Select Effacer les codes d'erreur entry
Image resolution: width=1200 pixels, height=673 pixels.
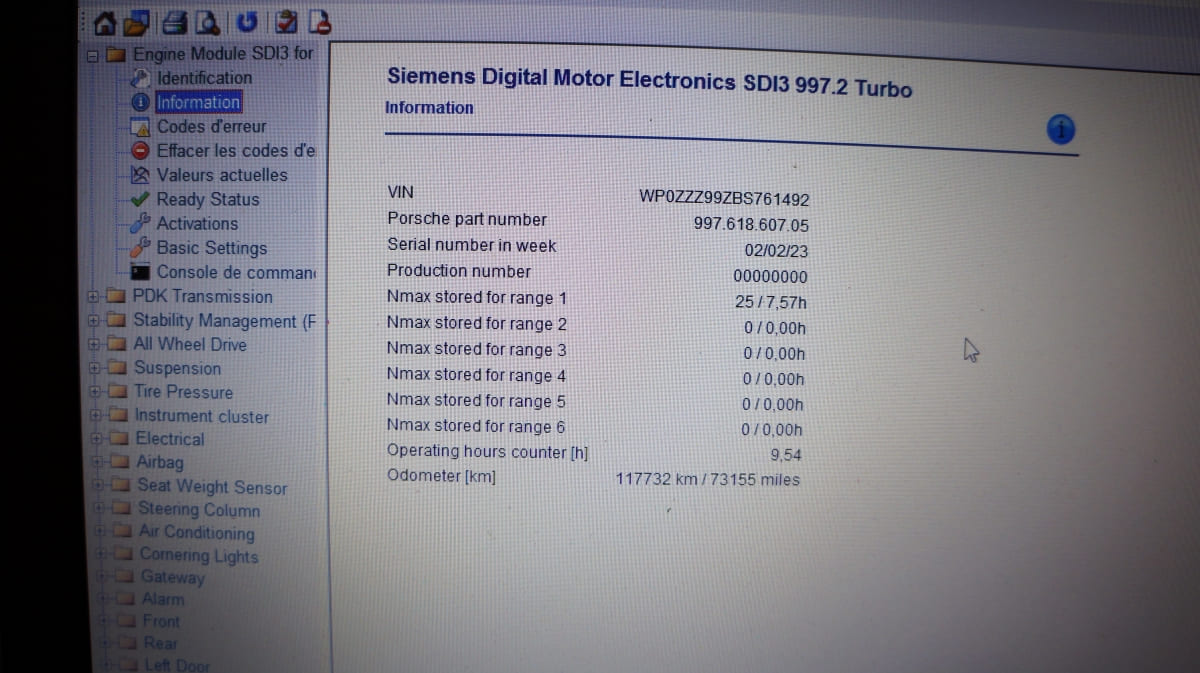[x=235, y=151]
